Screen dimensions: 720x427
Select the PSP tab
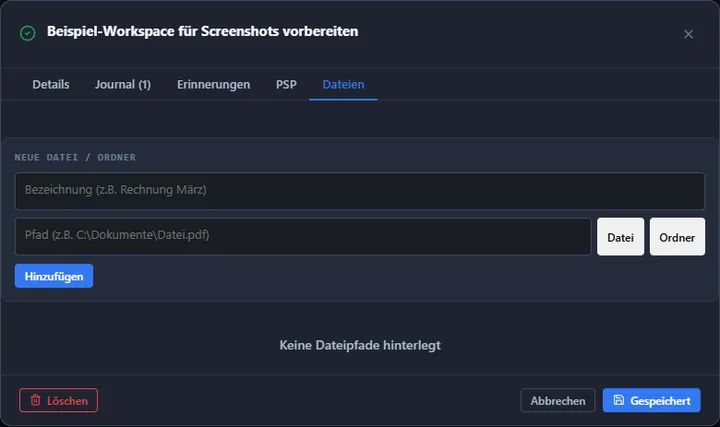coord(286,84)
